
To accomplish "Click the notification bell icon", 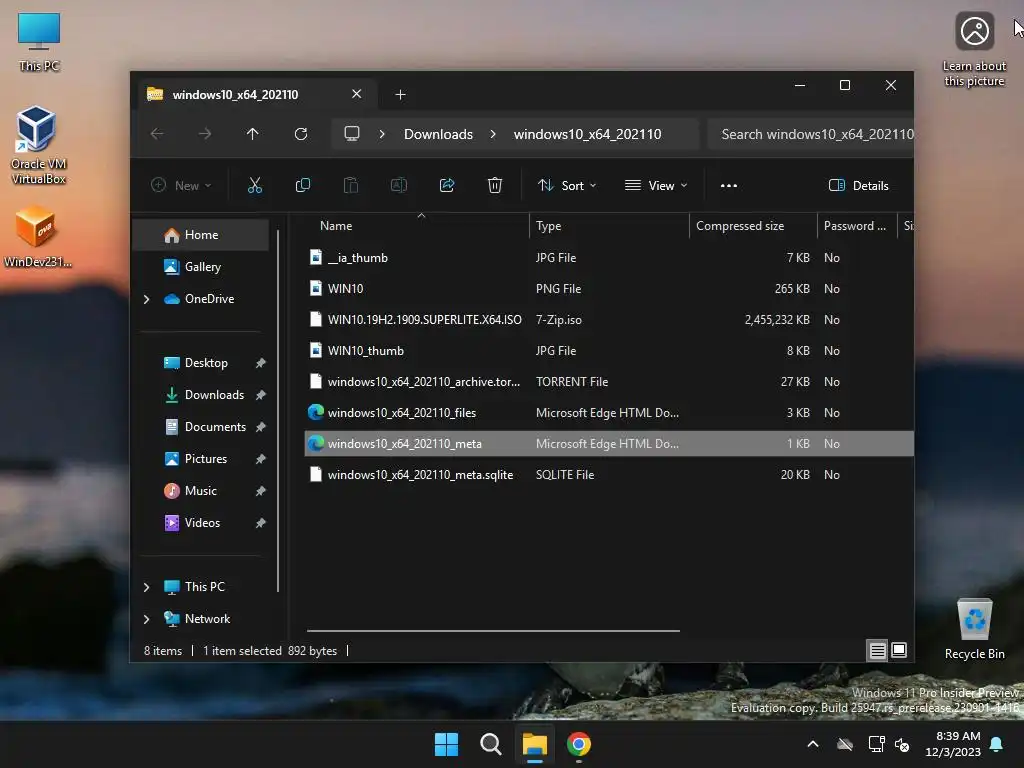I will point(997,744).
